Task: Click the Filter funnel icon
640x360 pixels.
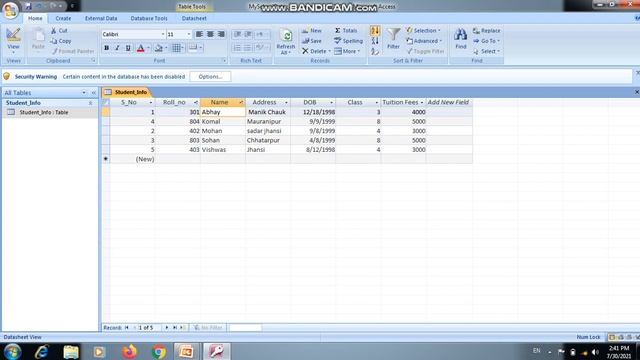Action: pos(393,34)
